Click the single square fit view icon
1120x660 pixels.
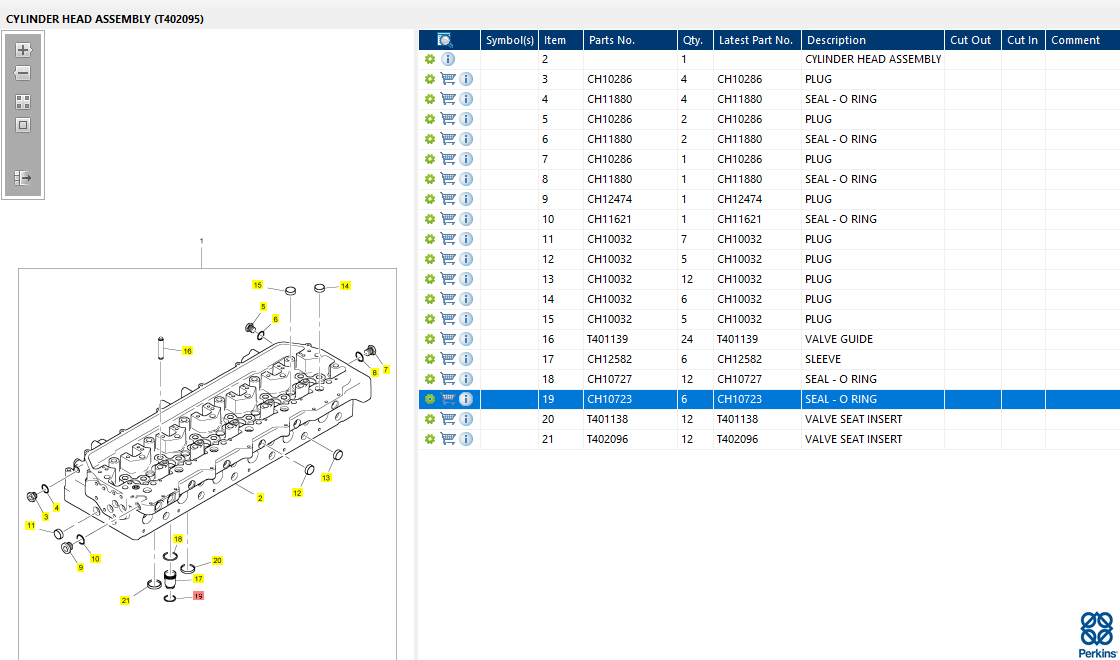tap(23, 125)
